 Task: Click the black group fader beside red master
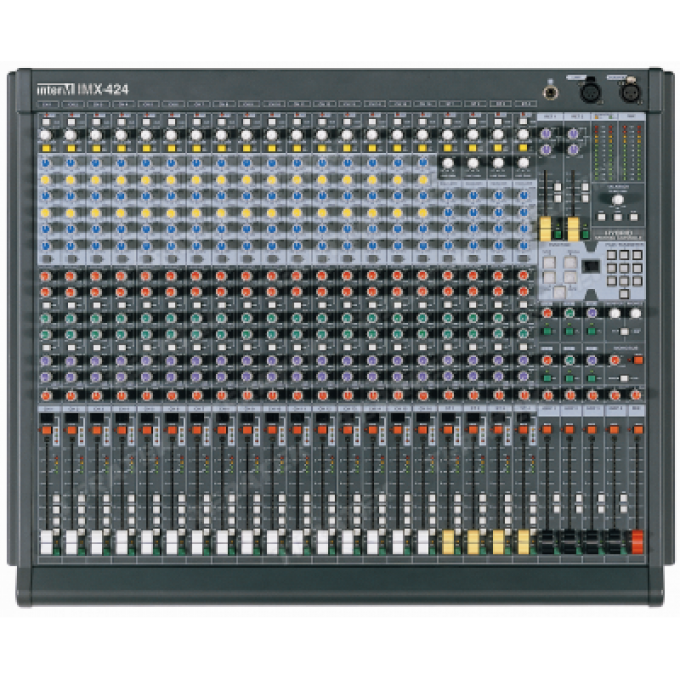tap(614, 542)
